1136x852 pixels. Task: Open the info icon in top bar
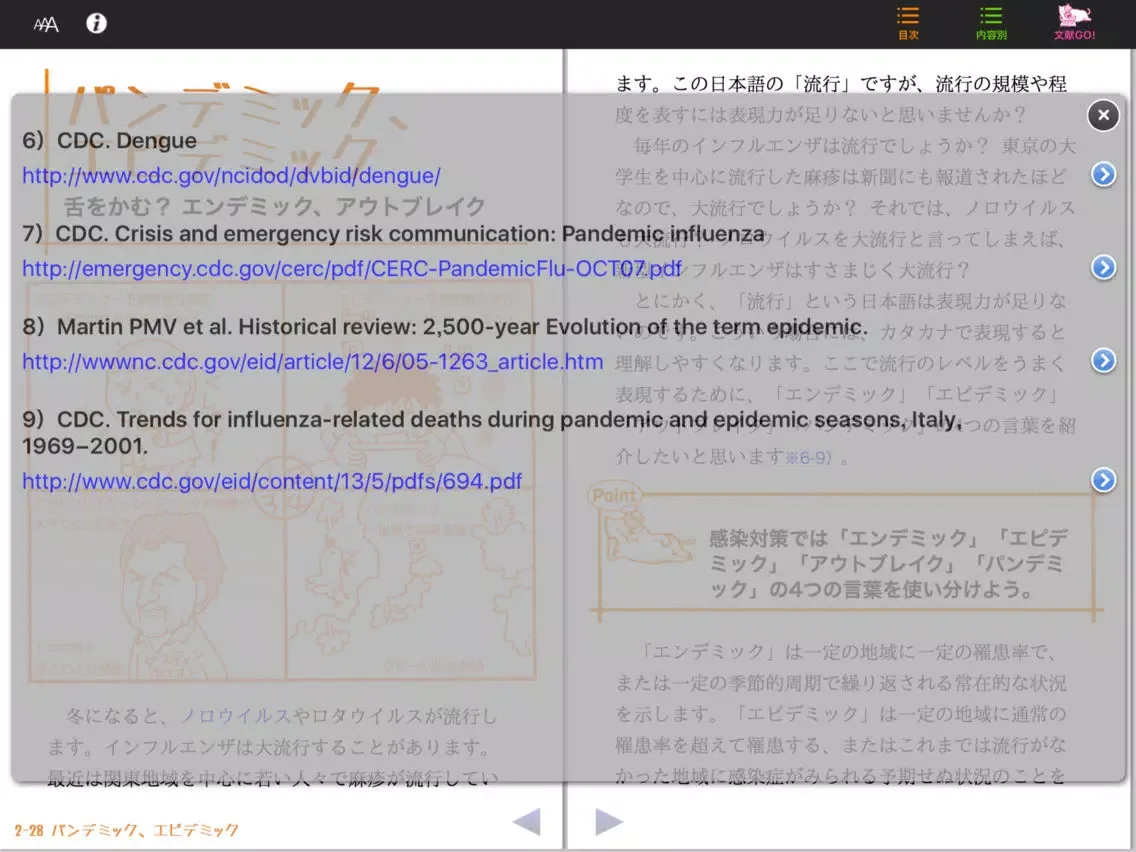[96, 24]
